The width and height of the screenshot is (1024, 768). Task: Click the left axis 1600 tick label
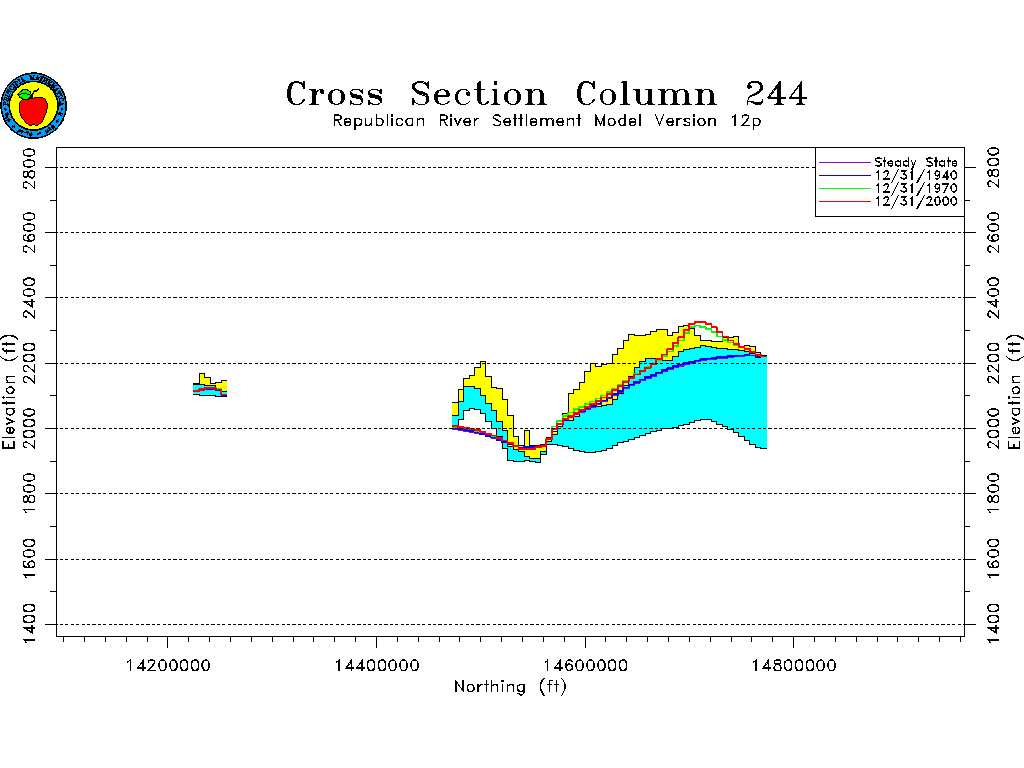(29, 559)
